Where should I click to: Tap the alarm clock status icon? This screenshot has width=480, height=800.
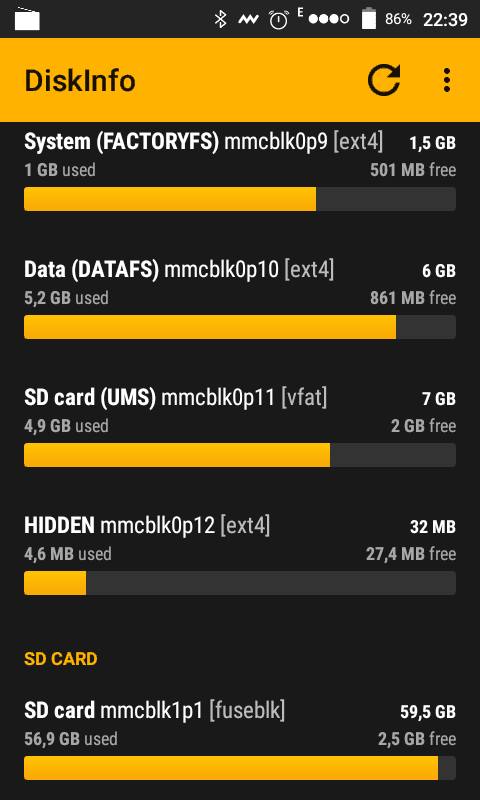(x=279, y=19)
